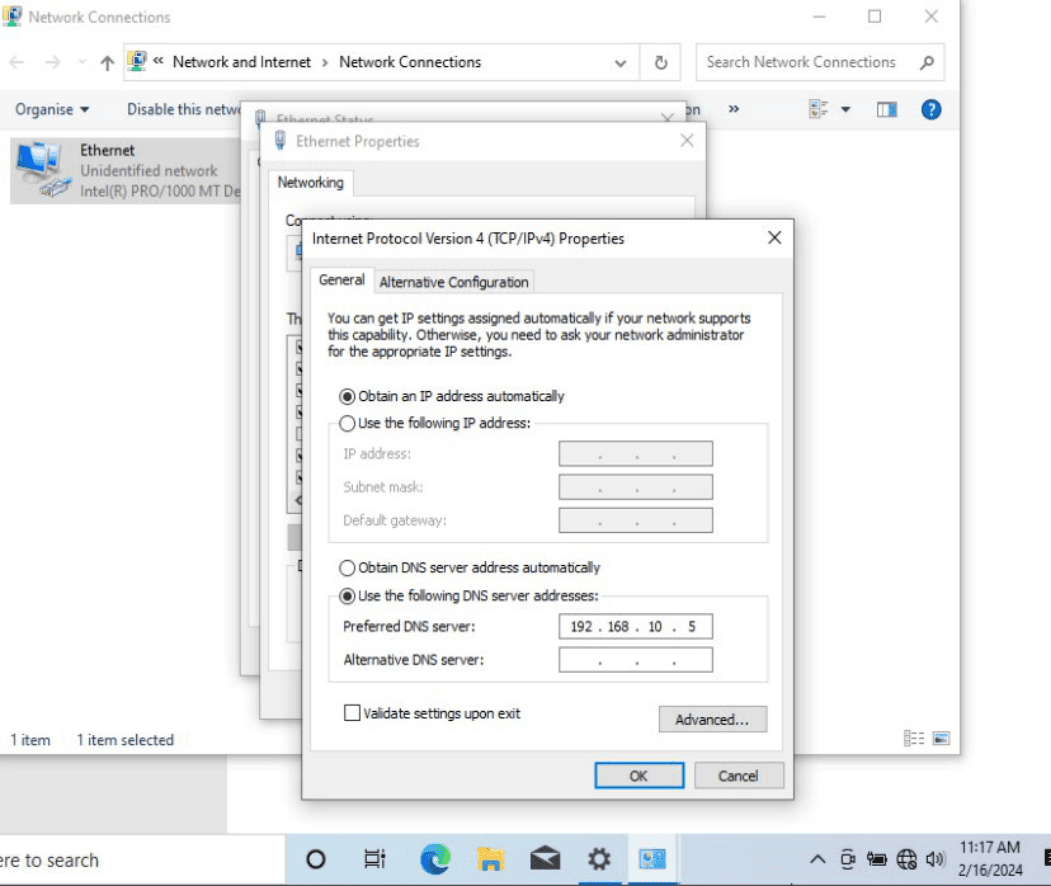The width and height of the screenshot is (1051, 886).
Task: Navigate forward with the forward arrow
Action: [52, 62]
